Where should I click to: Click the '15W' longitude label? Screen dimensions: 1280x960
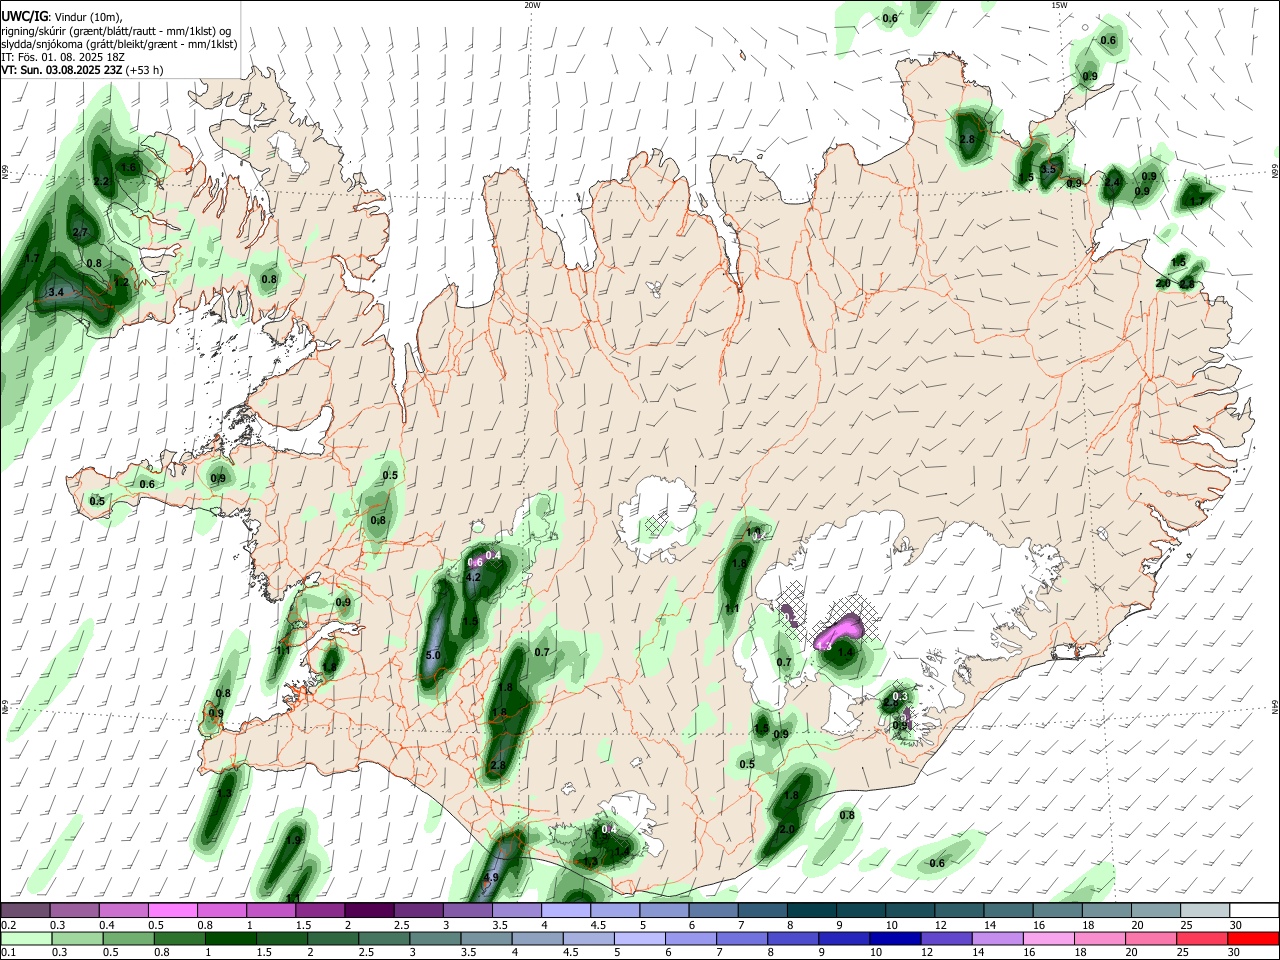tap(1059, 5)
